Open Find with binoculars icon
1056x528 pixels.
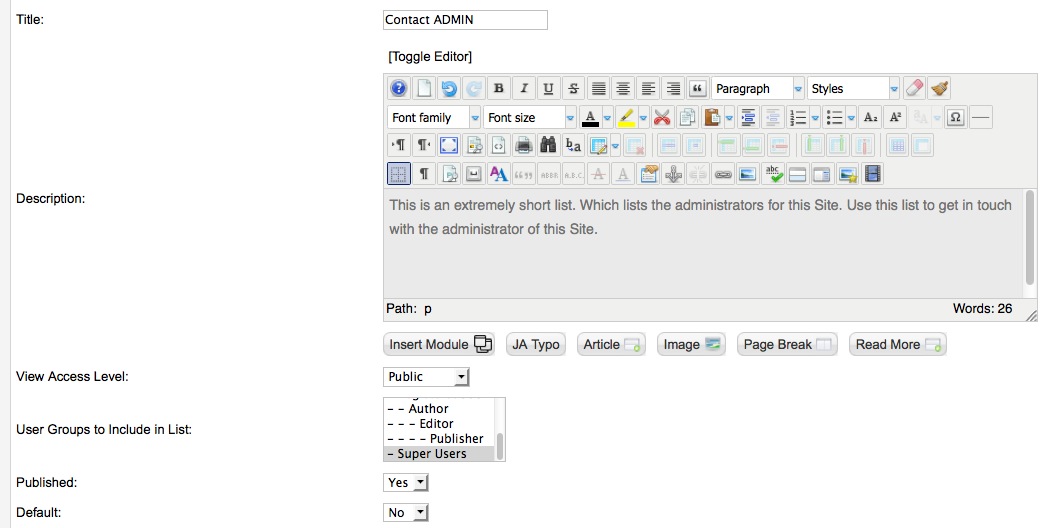coord(548,145)
